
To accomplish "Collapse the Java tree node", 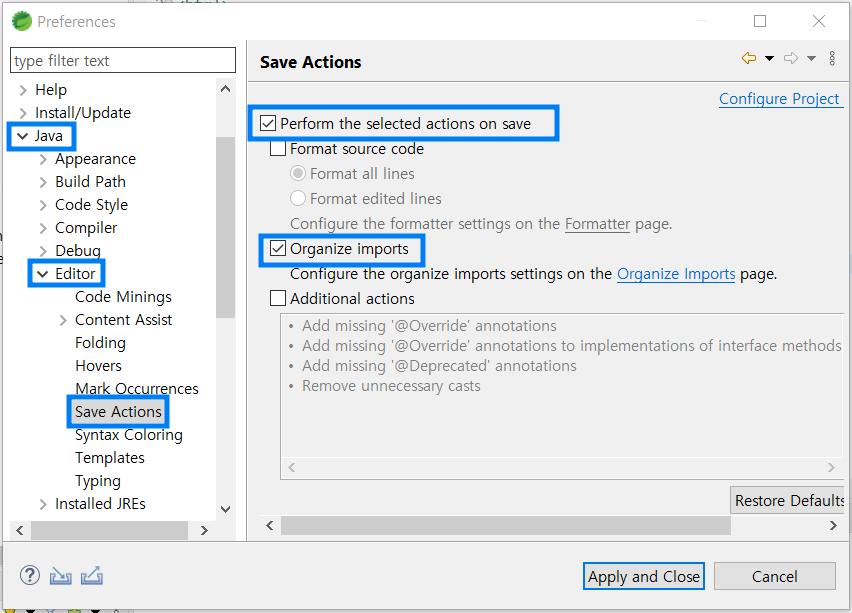I will pos(22,136).
